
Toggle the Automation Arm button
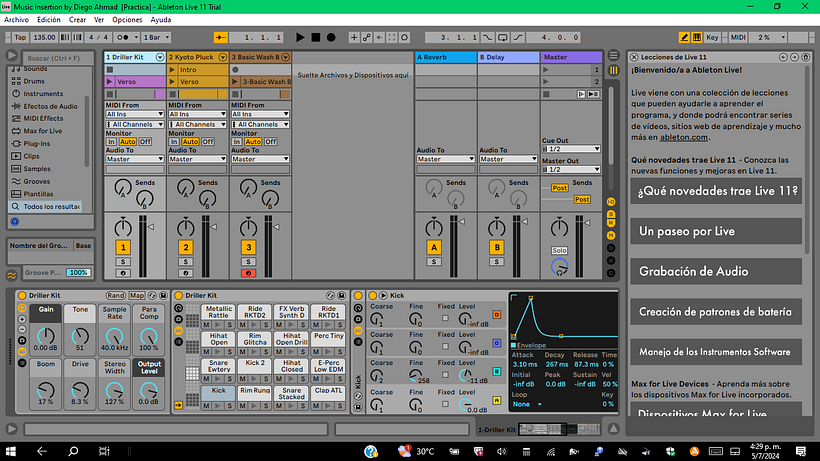click(367, 37)
